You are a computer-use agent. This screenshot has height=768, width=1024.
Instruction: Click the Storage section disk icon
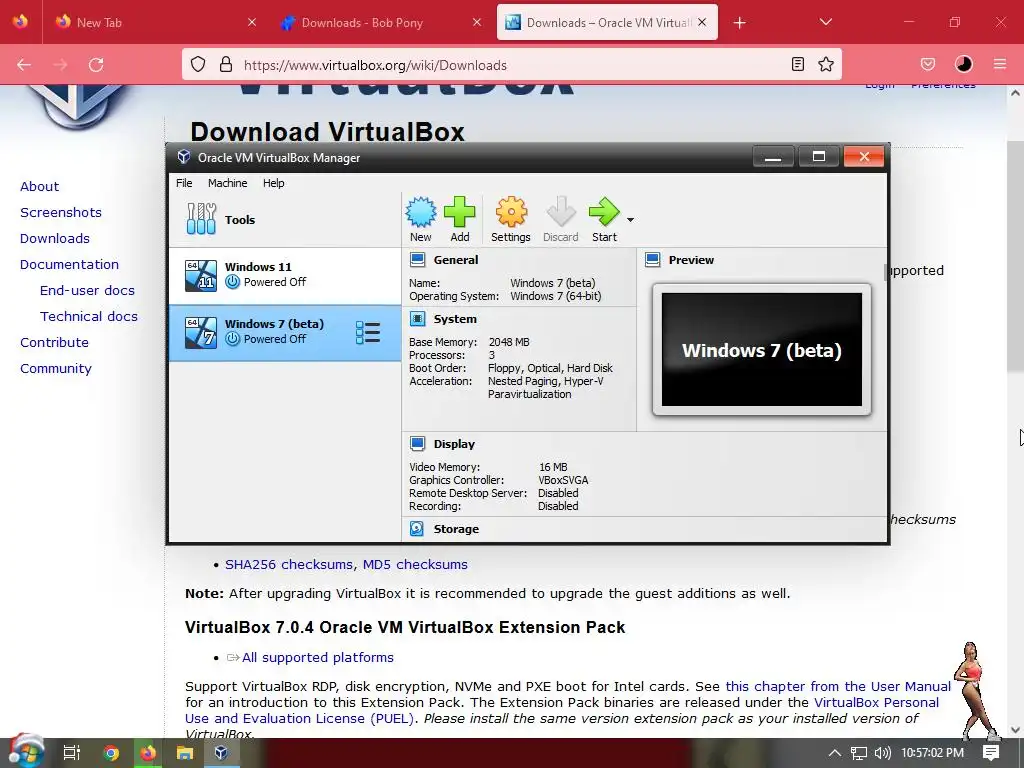point(417,529)
